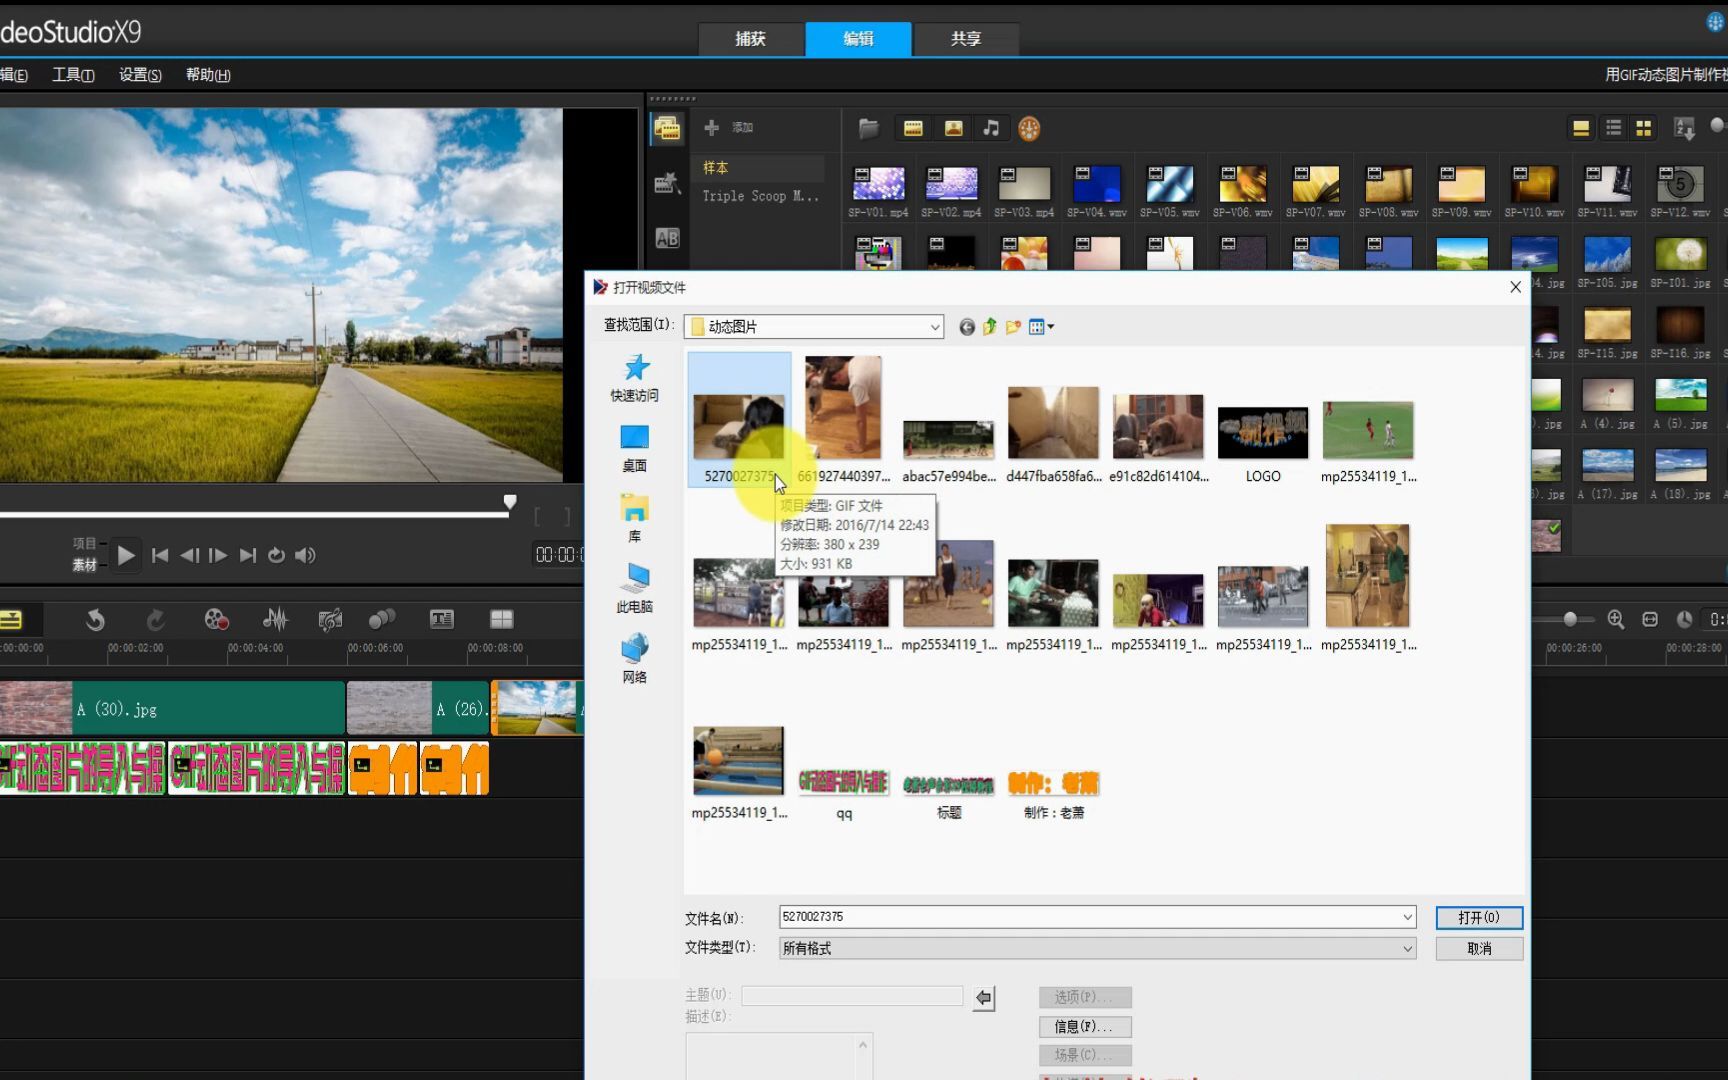Viewport: 1728px width, 1080px height.
Task: Click the Redo icon in timeline toolbar
Action: pos(156,620)
